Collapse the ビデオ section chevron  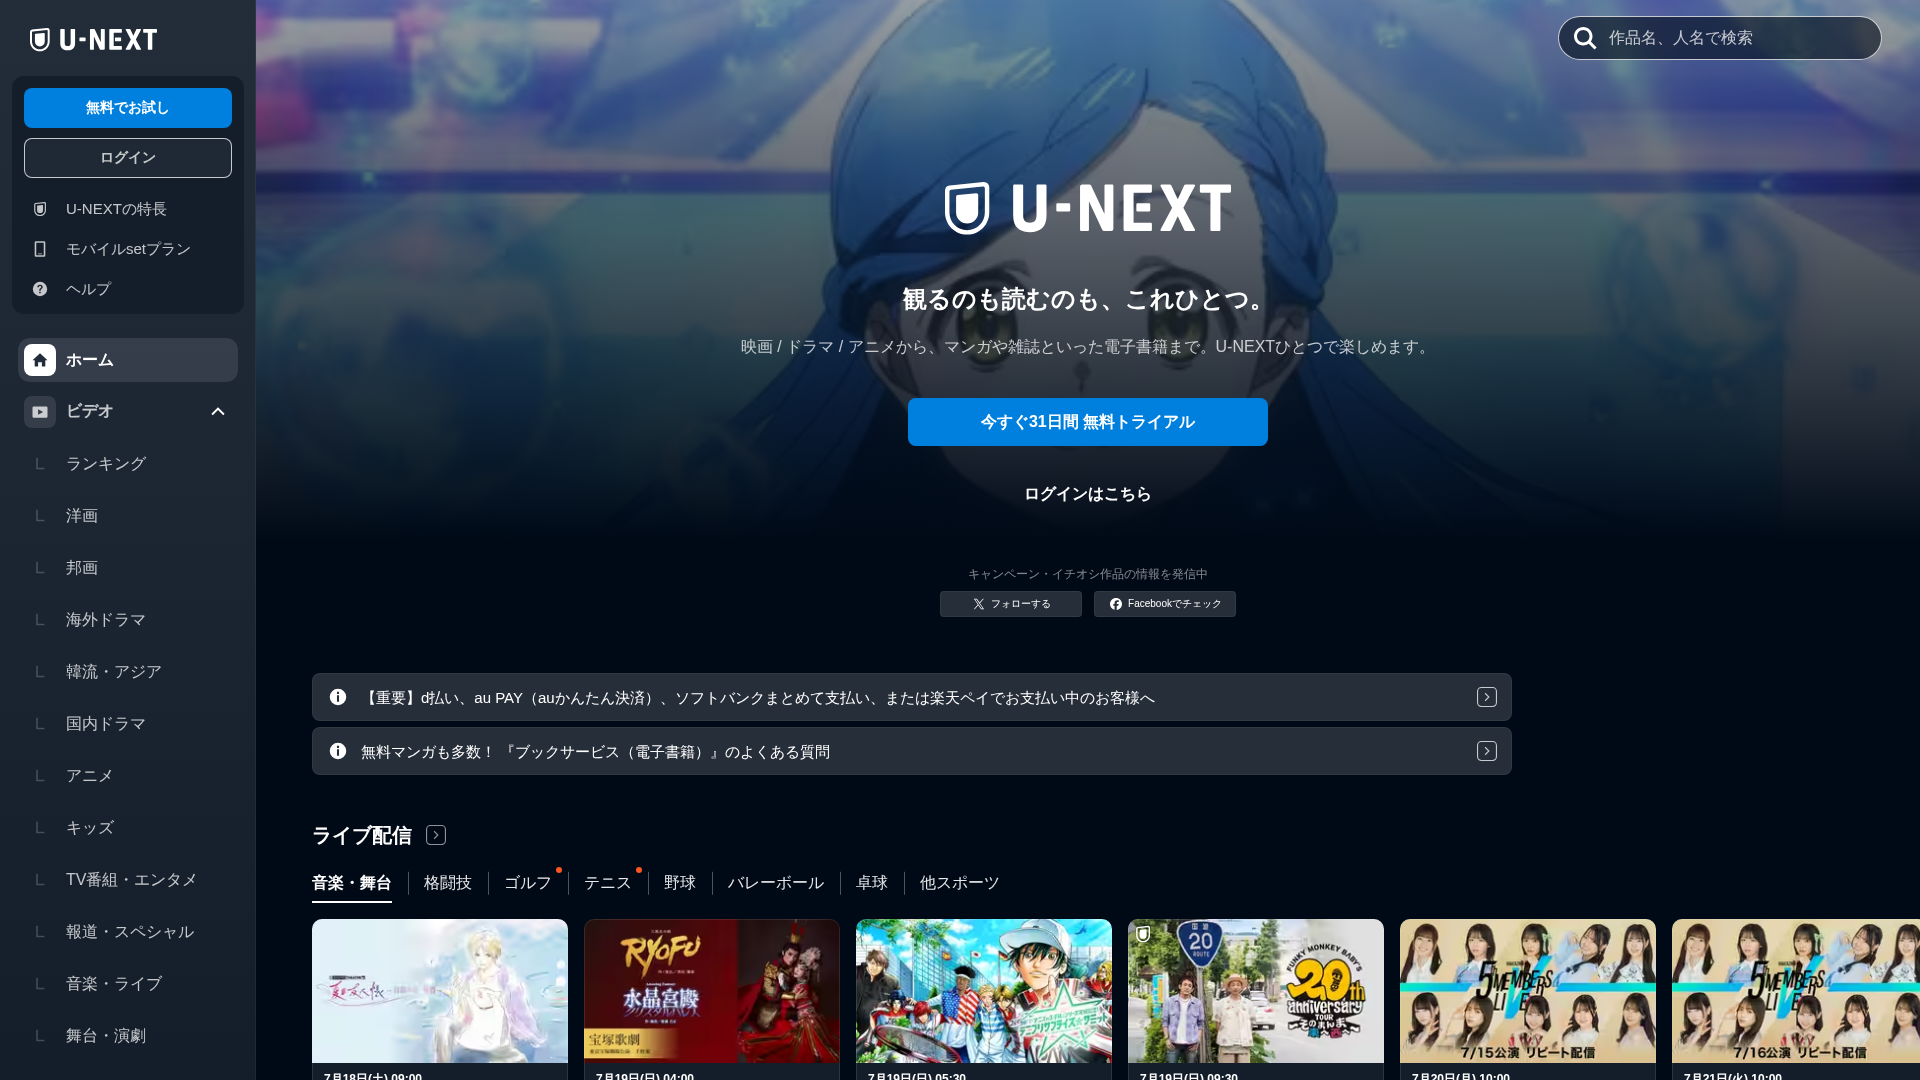click(218, 412)
